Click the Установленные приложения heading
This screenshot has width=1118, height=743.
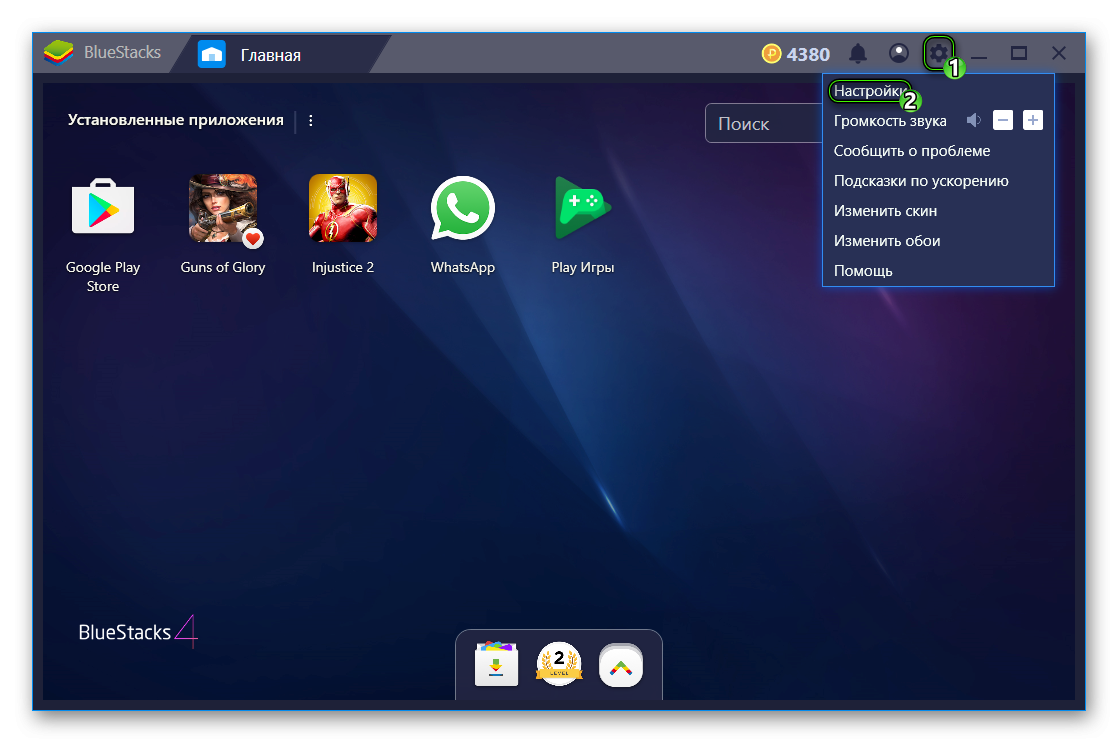[175, 120]
